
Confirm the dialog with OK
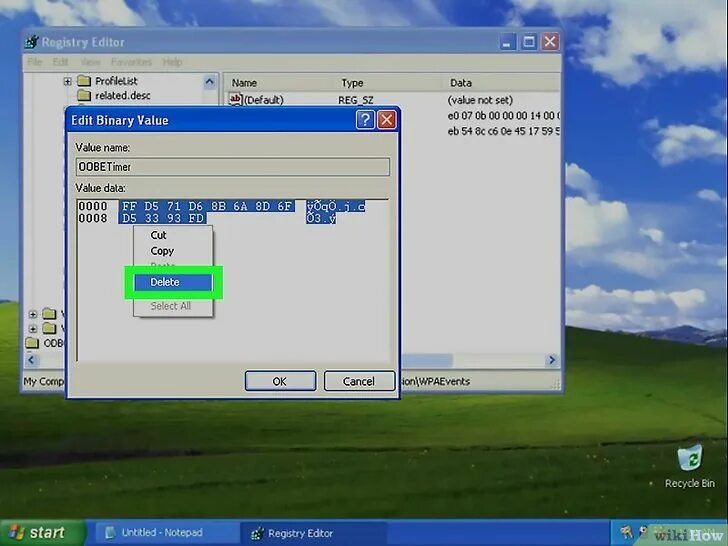(280, 381)
